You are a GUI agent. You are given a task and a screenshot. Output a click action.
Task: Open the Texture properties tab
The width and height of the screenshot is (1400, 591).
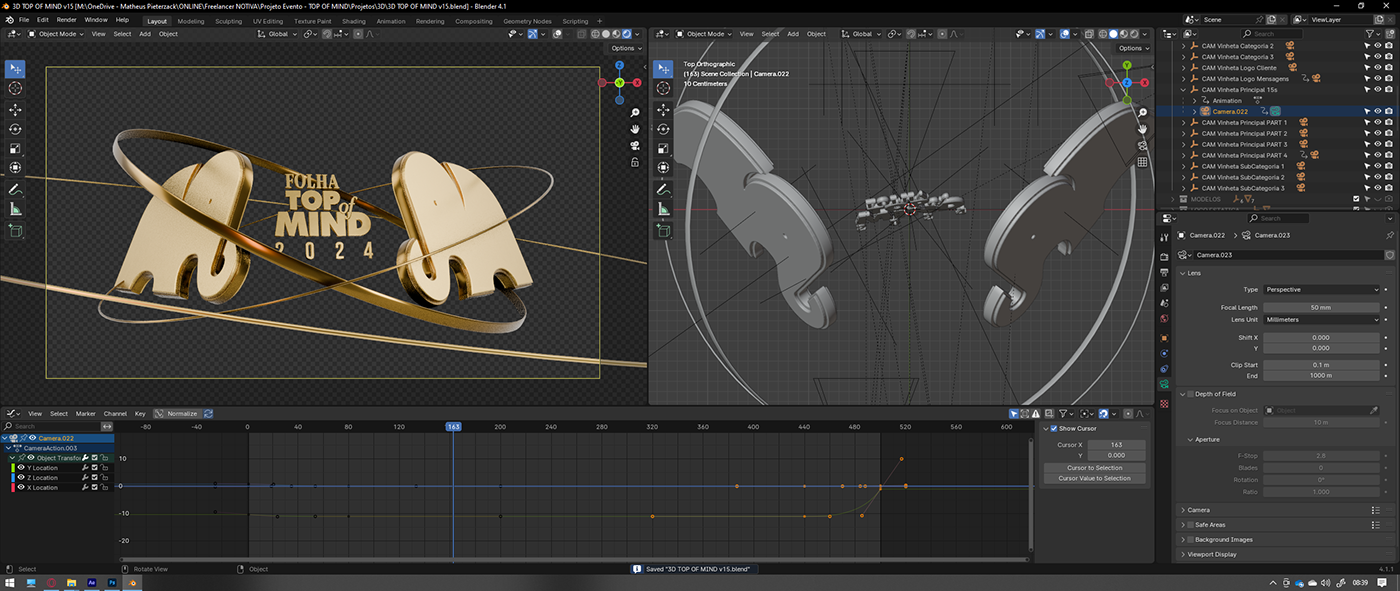[x=1164, y=403]
